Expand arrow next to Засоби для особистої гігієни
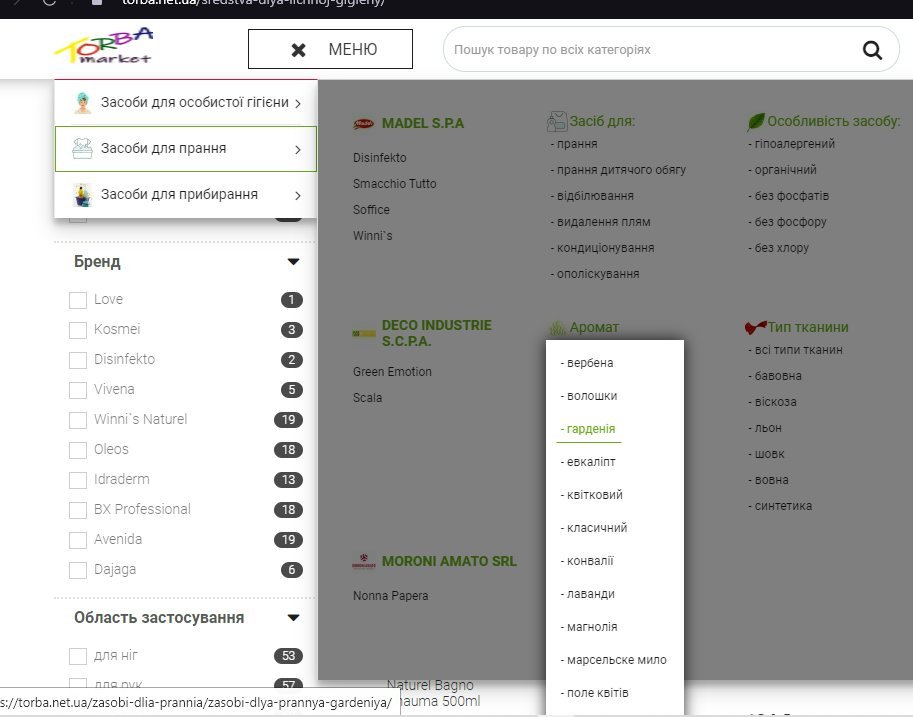The height and width of the screenshot is (717, 913). [x=298, y=103]
